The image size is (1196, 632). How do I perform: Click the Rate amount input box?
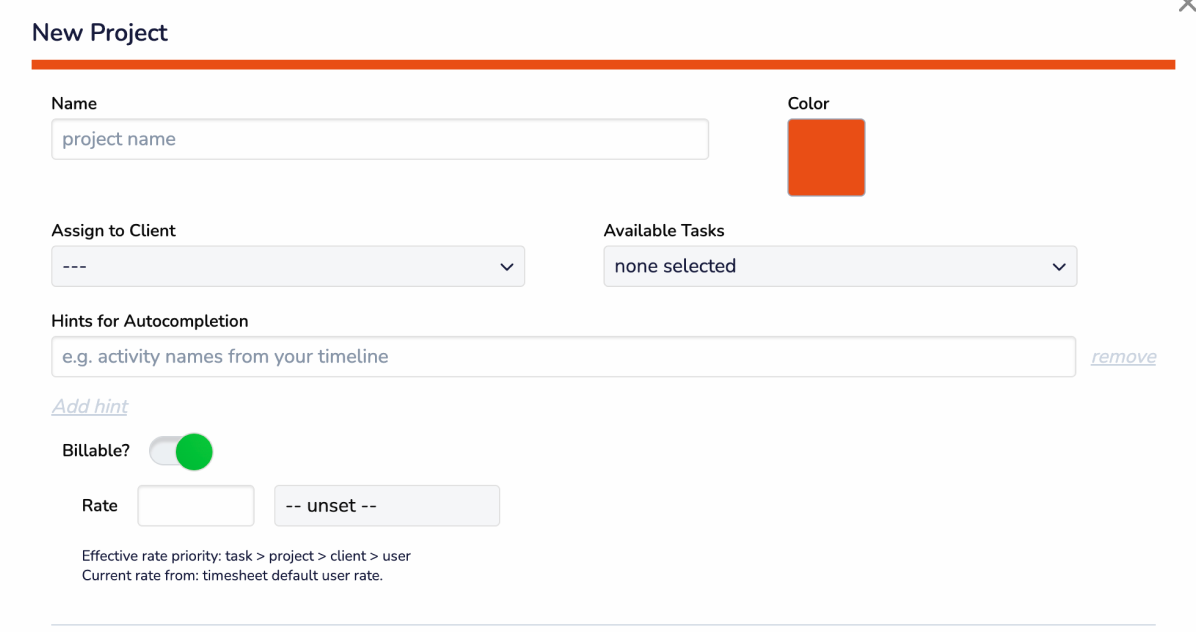click(196, 506)
